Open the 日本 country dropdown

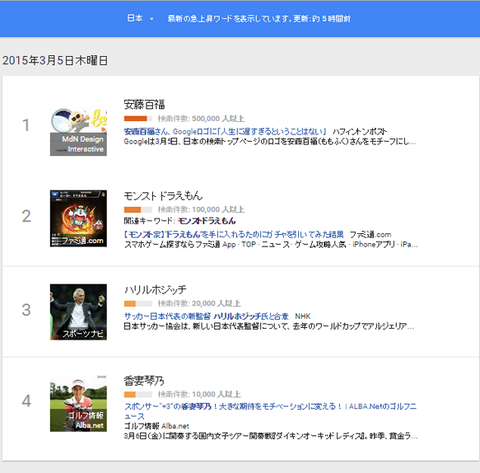click(140, 18)
